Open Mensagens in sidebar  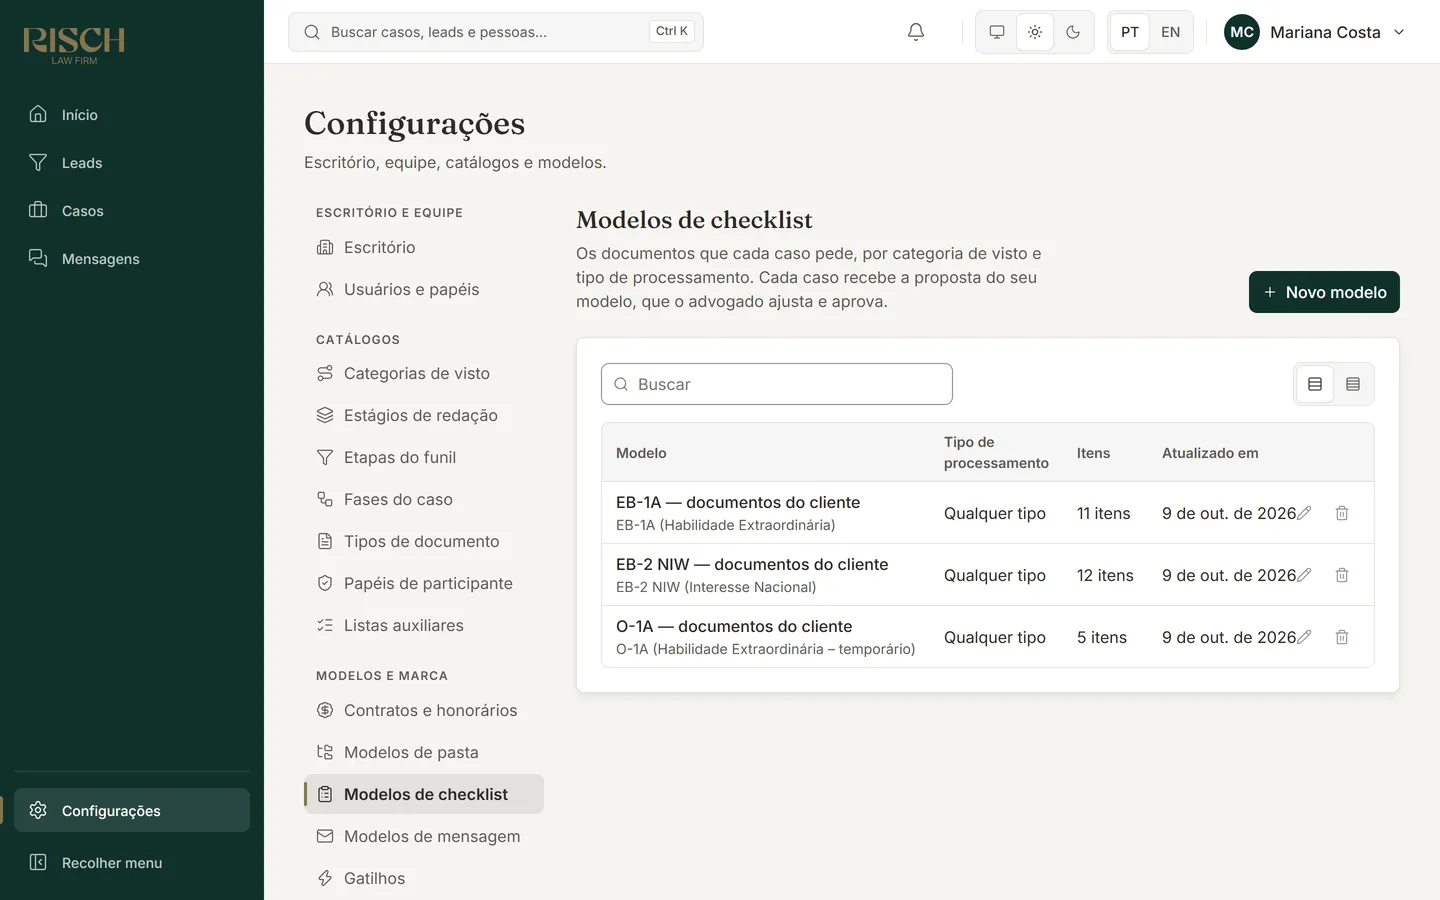pos(132,259)
